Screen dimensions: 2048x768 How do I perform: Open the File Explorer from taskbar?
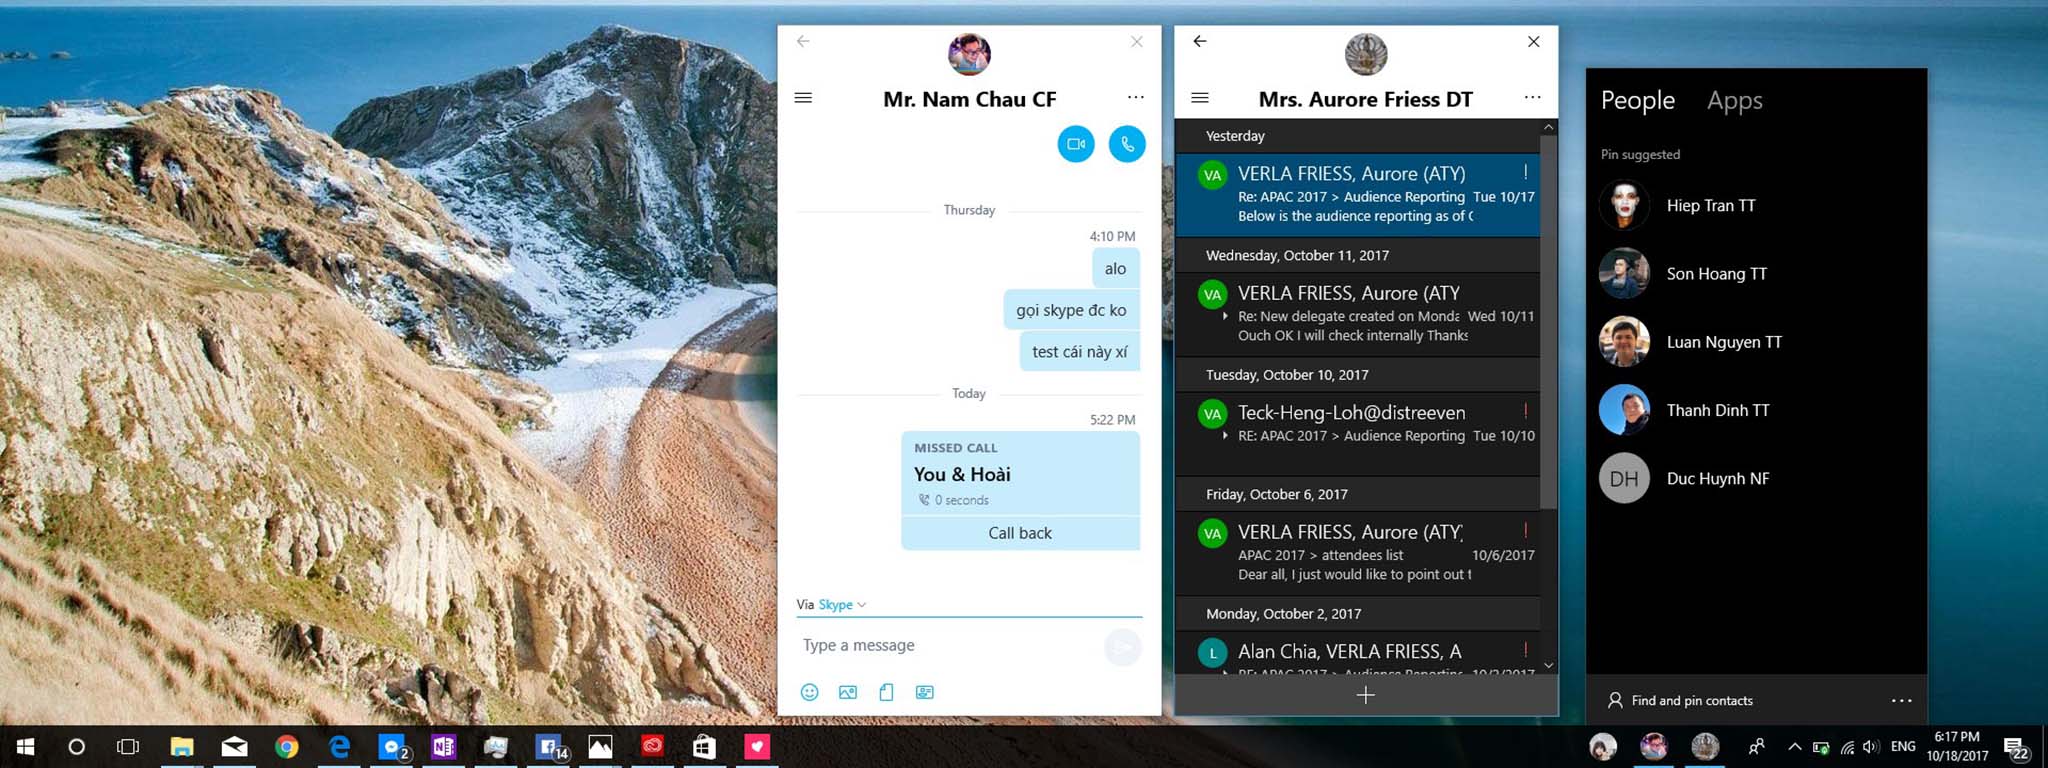click(181, 747)
